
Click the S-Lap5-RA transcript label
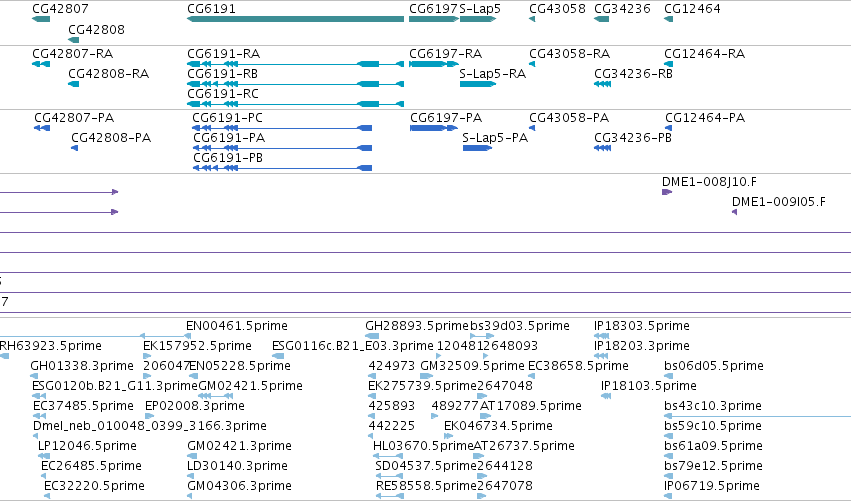coord(493,74)
